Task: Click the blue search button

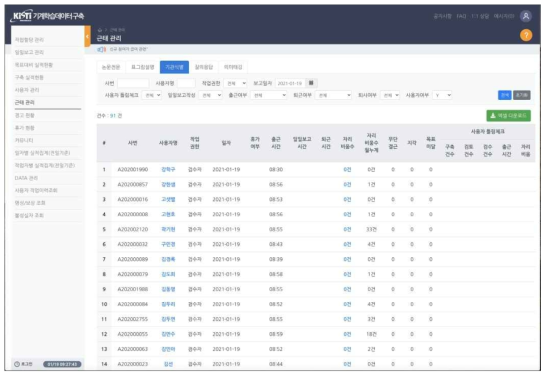Action: click(x=504, y=95)
